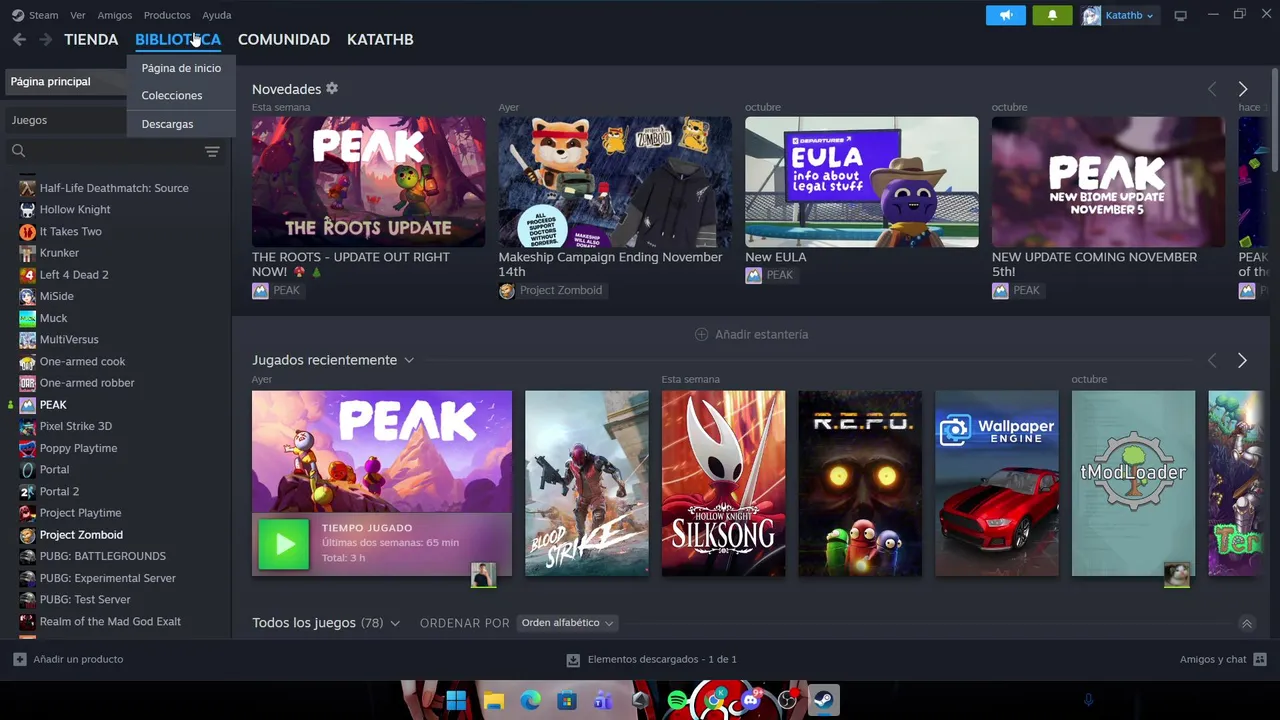Select Página de inicio from dropdown
The width and height of the screenshot is (1280, 720).
[x=181, y=68]
